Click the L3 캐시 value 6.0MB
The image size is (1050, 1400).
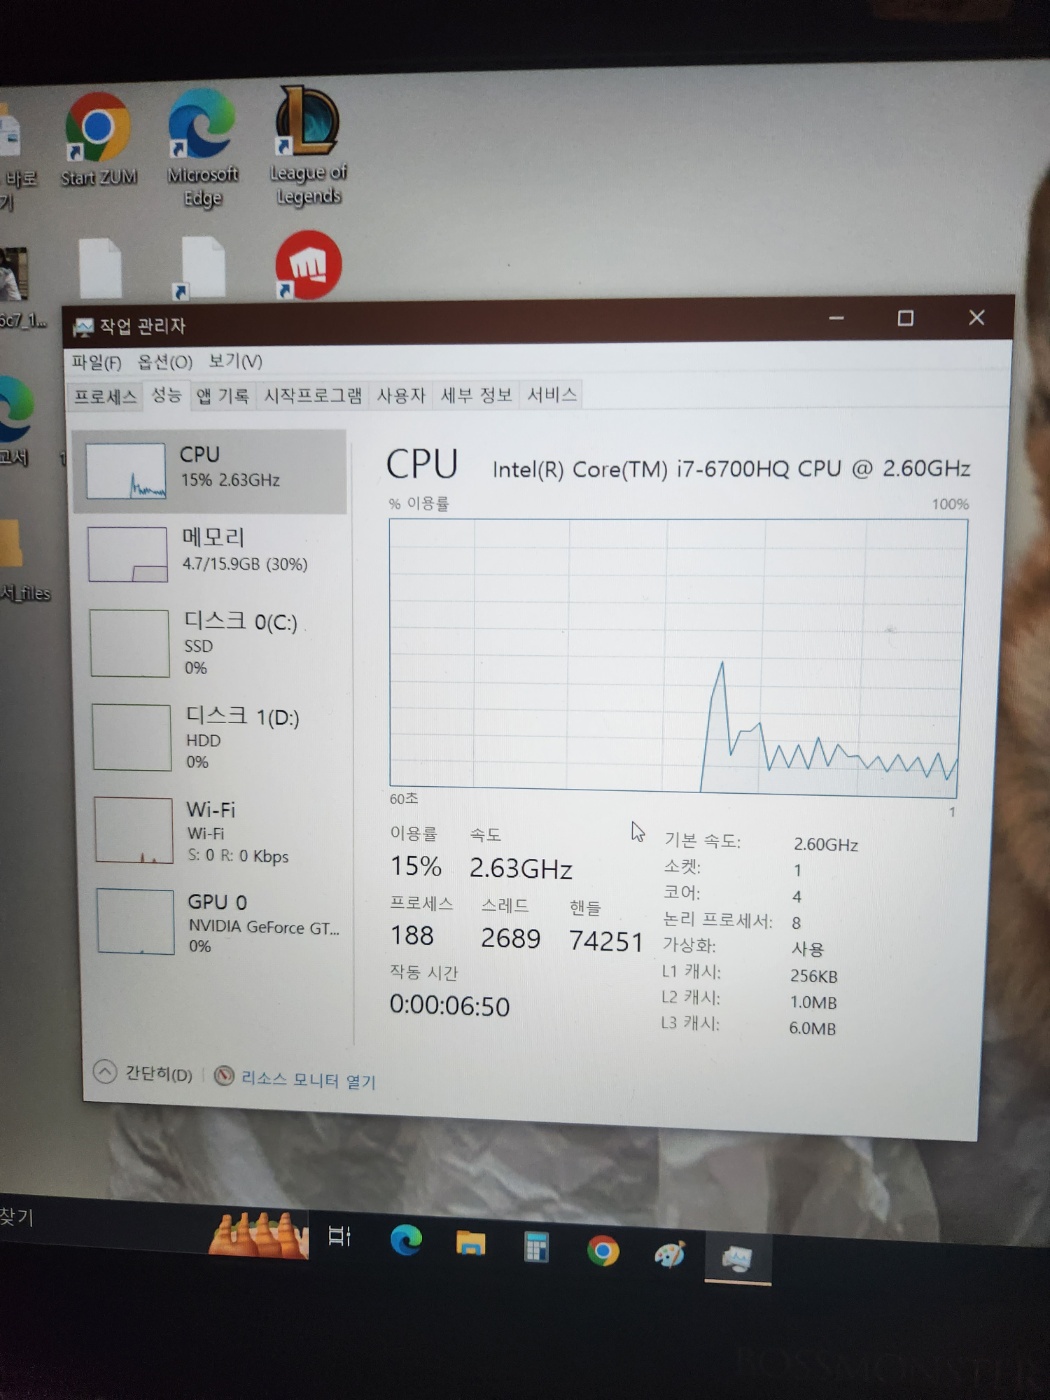click(812, 1028)
